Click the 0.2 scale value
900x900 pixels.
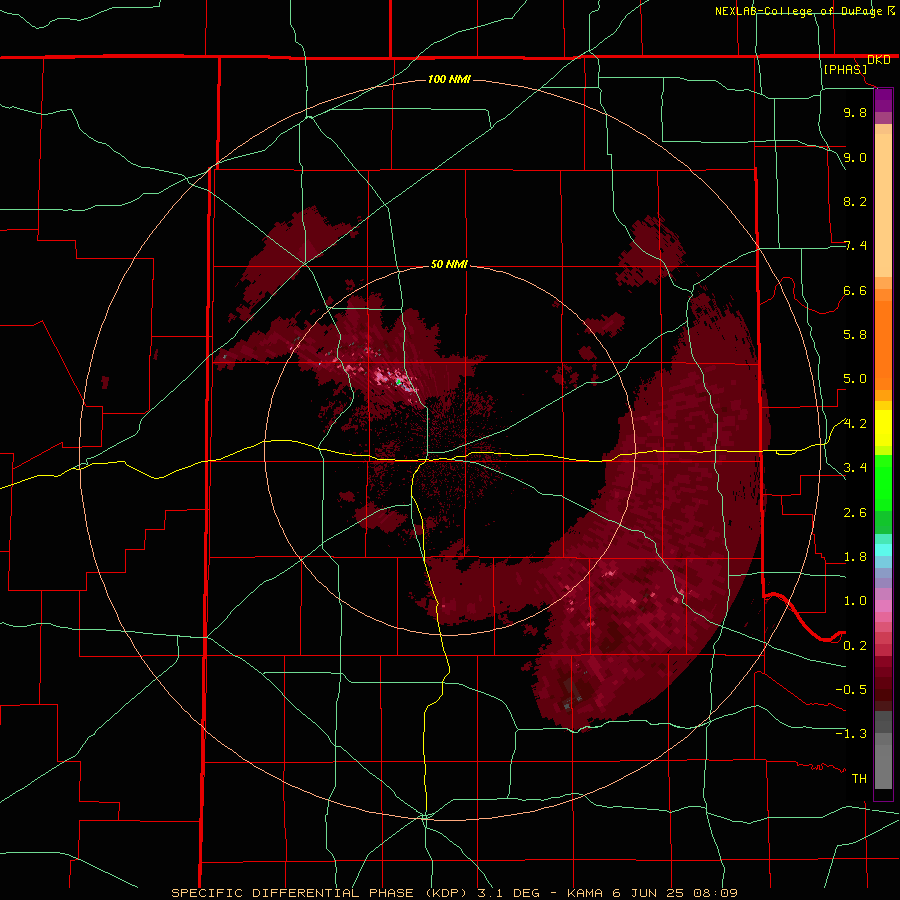click(x=855, y=646)
